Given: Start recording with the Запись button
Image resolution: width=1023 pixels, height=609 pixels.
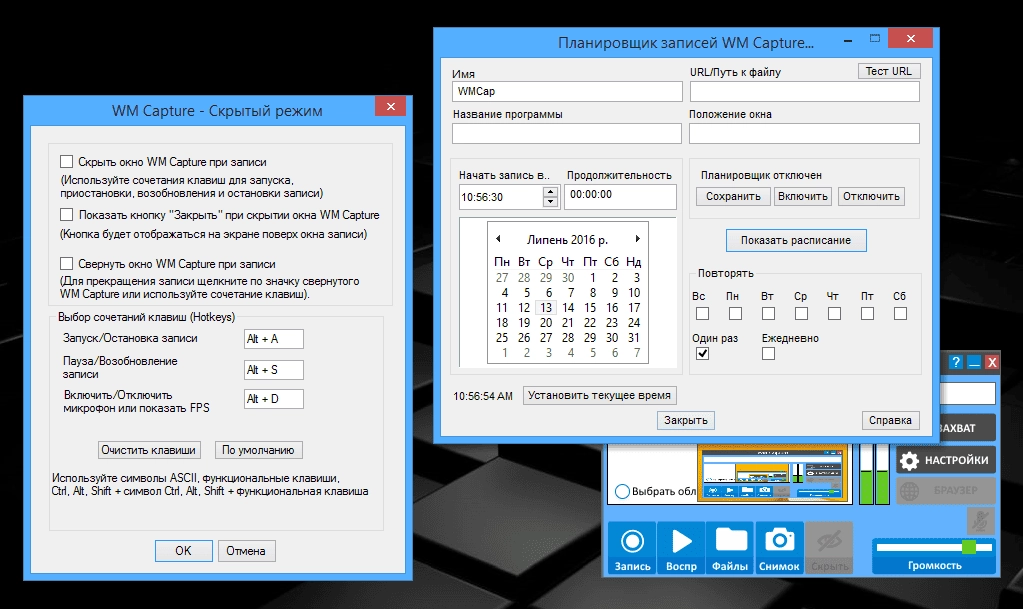Looking at the screenshot, I should tap(632, 548).
